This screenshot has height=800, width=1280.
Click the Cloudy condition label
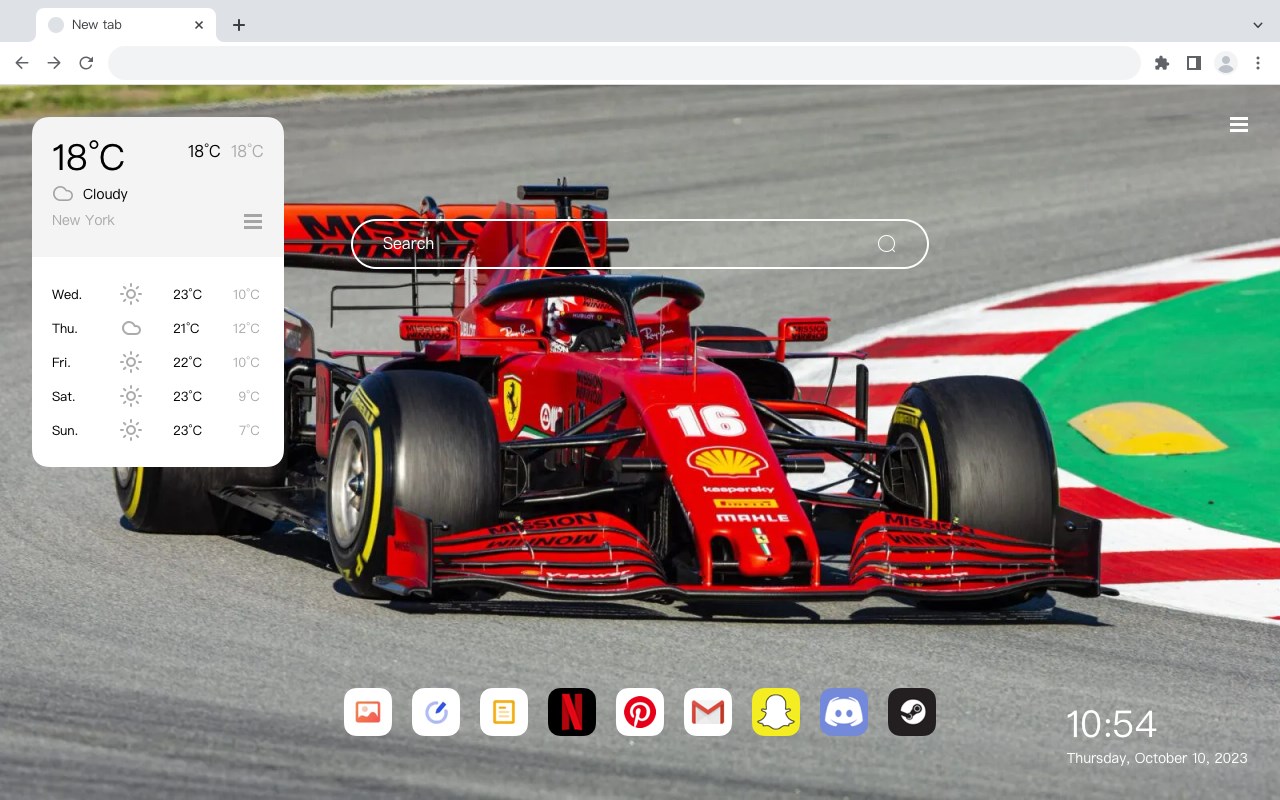point(105,194)
